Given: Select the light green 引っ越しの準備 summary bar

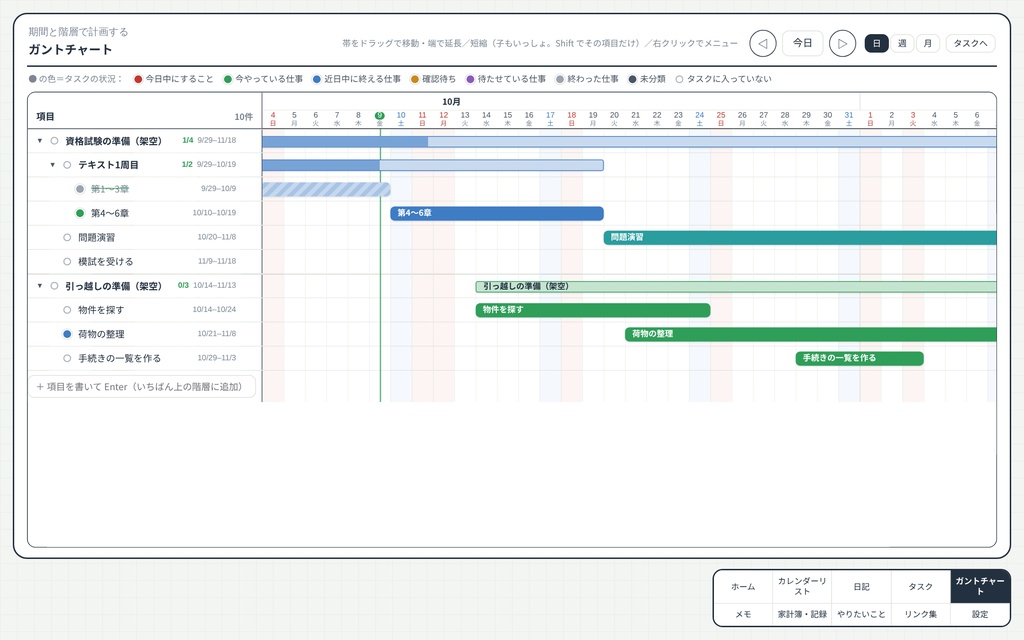Looking at the screenshot, I should 736,287.
